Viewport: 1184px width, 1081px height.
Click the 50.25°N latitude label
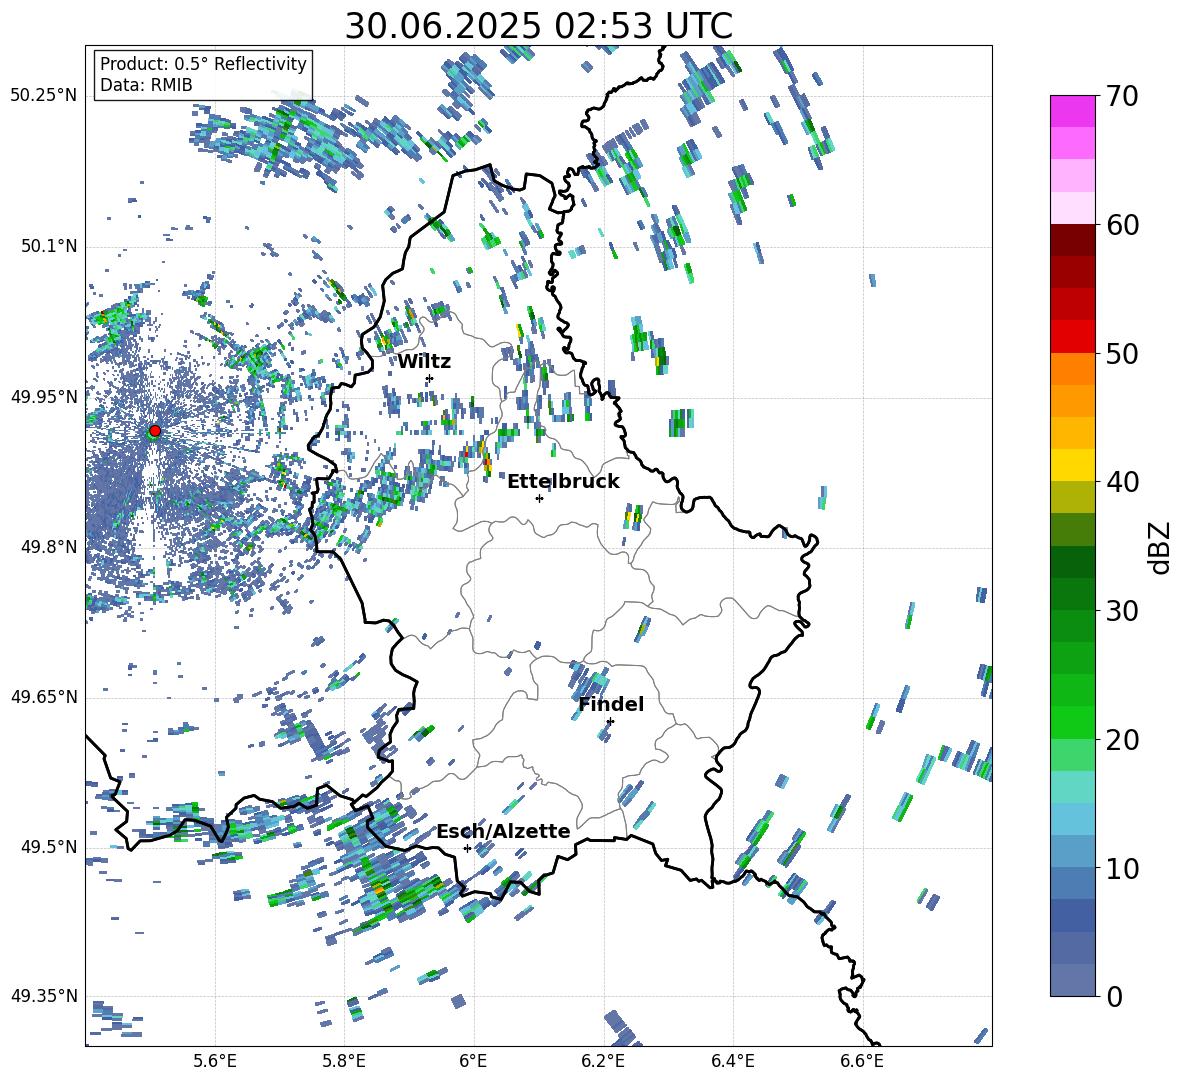44,96
